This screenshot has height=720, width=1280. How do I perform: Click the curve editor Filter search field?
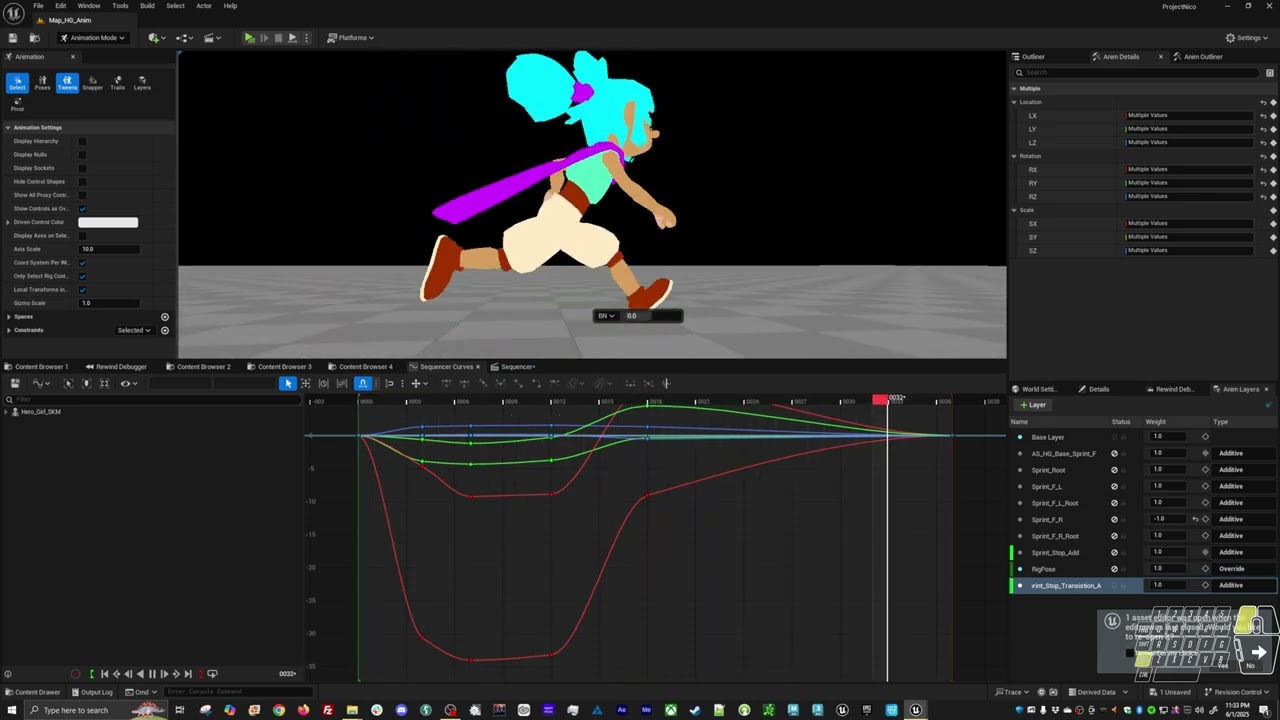tap(150, 399)
